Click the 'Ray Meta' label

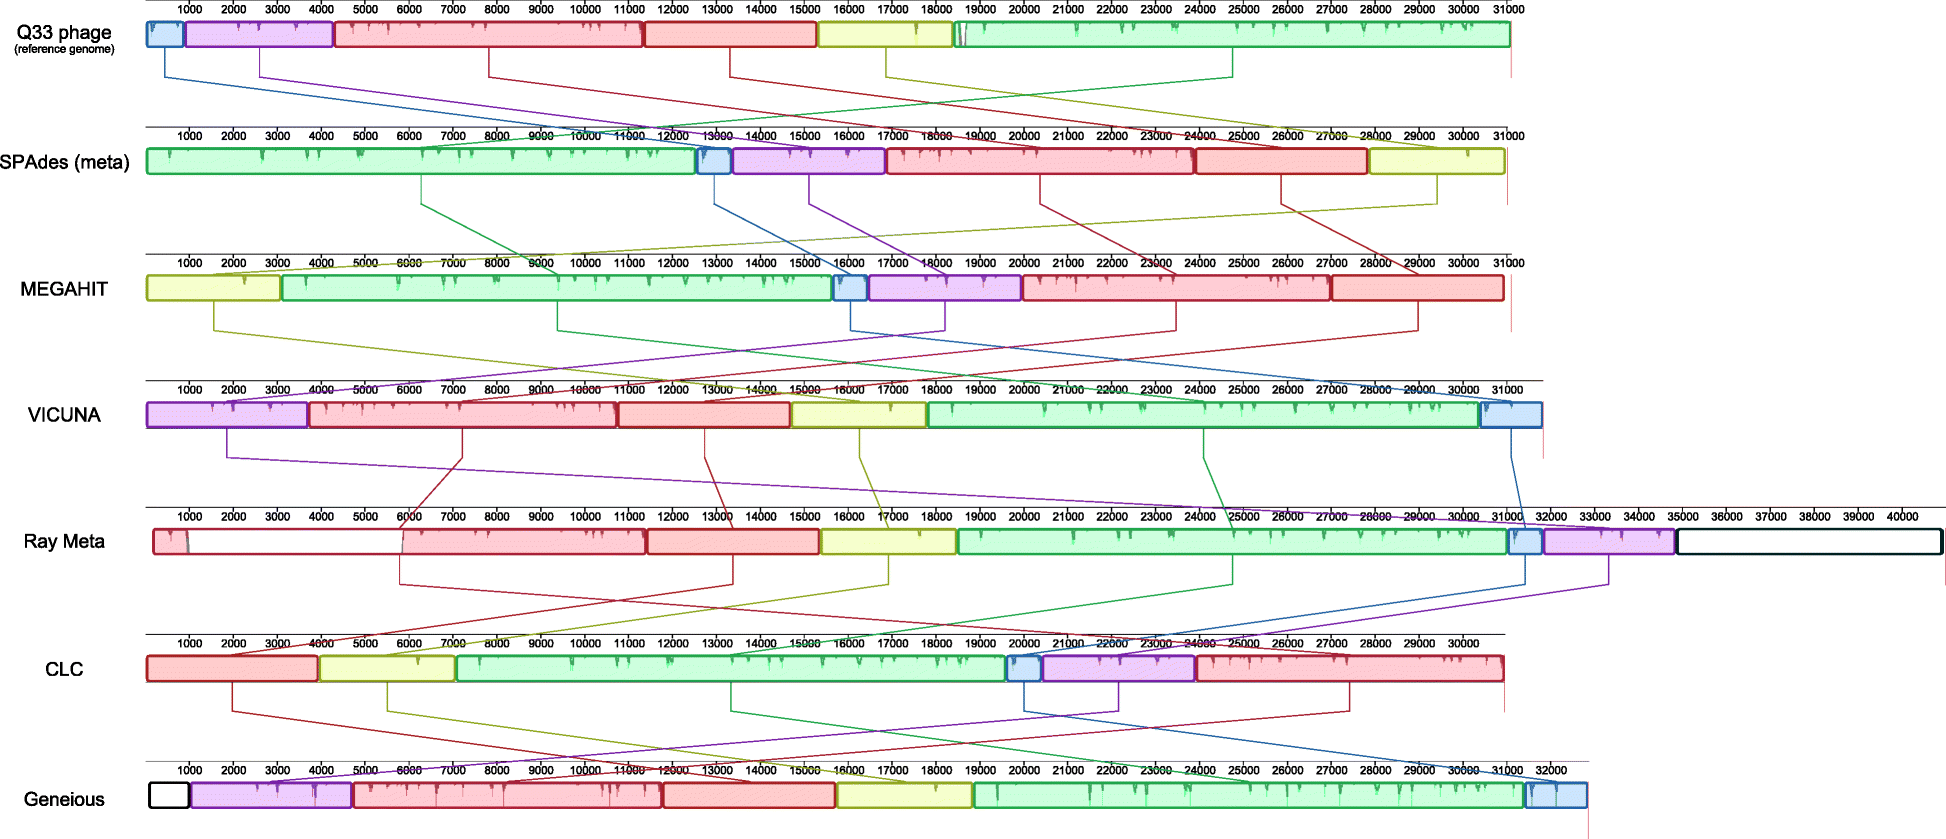click(64, 541)
